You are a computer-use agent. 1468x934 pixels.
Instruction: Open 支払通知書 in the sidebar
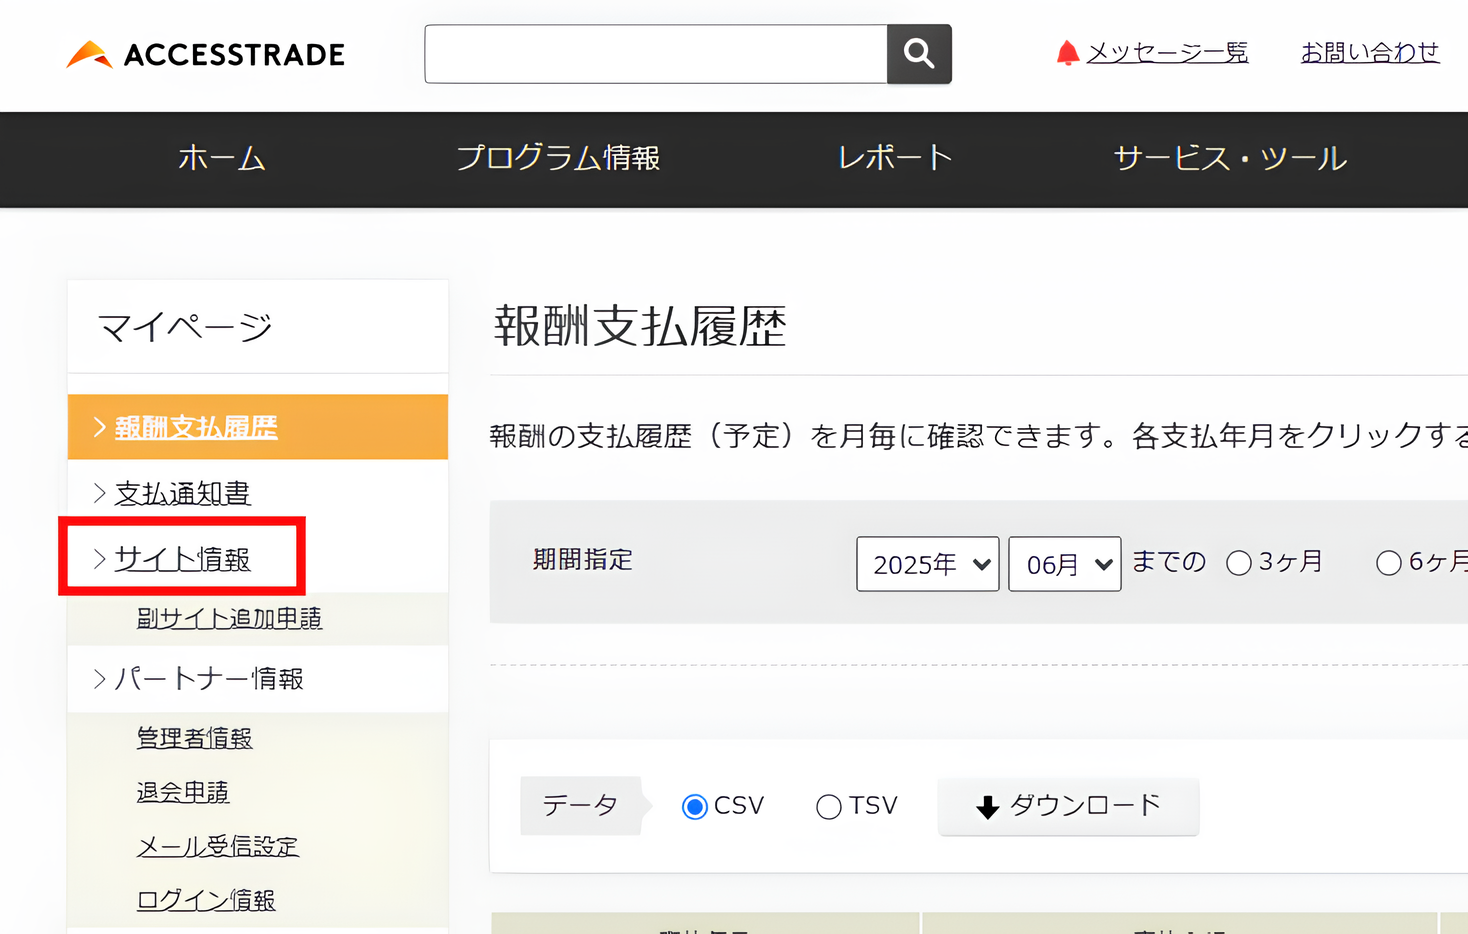183,493
